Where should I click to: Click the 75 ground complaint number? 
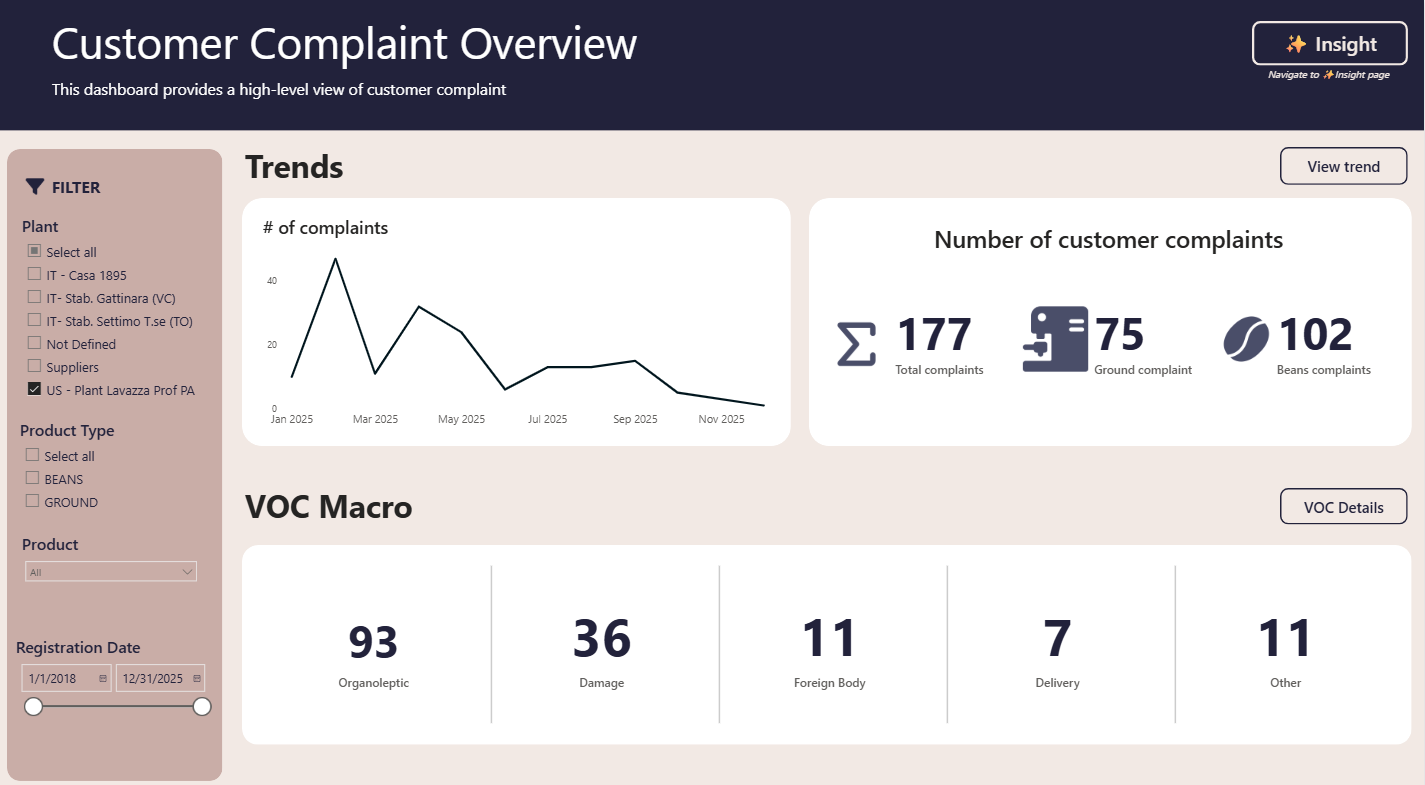(x=1119, y=335)
